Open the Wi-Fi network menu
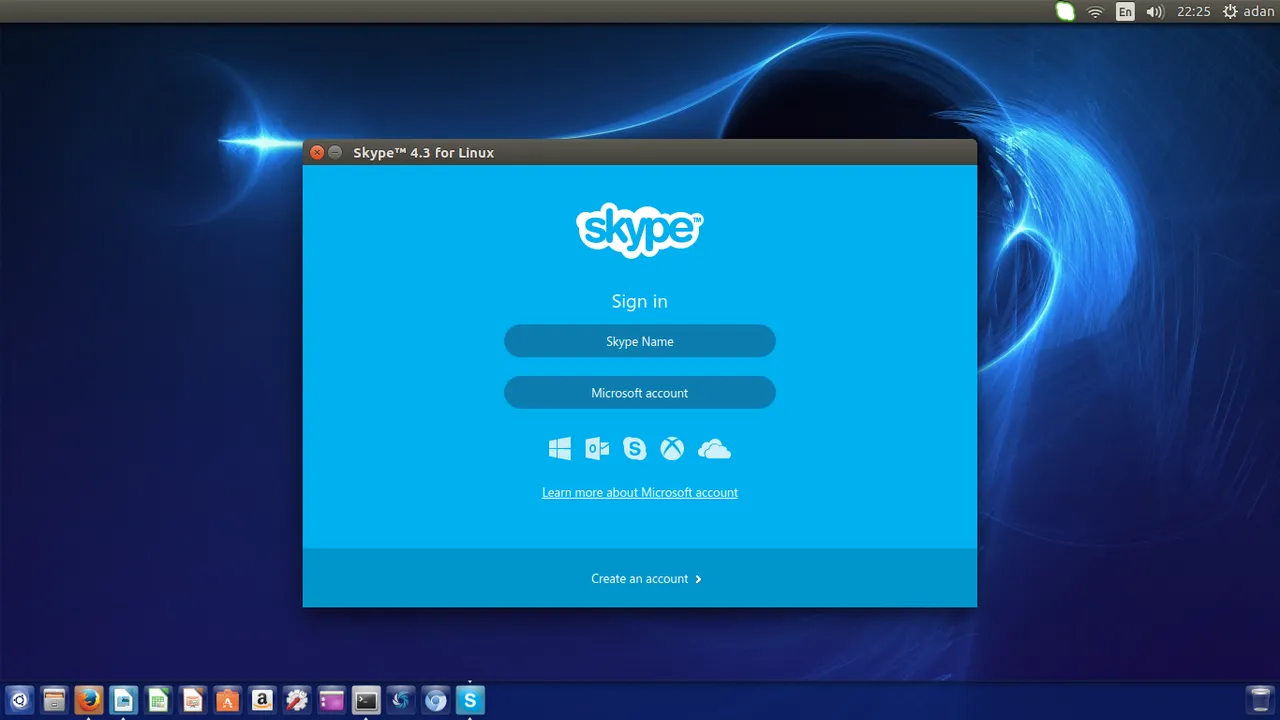1280x720 pixels. point(1095,12)
